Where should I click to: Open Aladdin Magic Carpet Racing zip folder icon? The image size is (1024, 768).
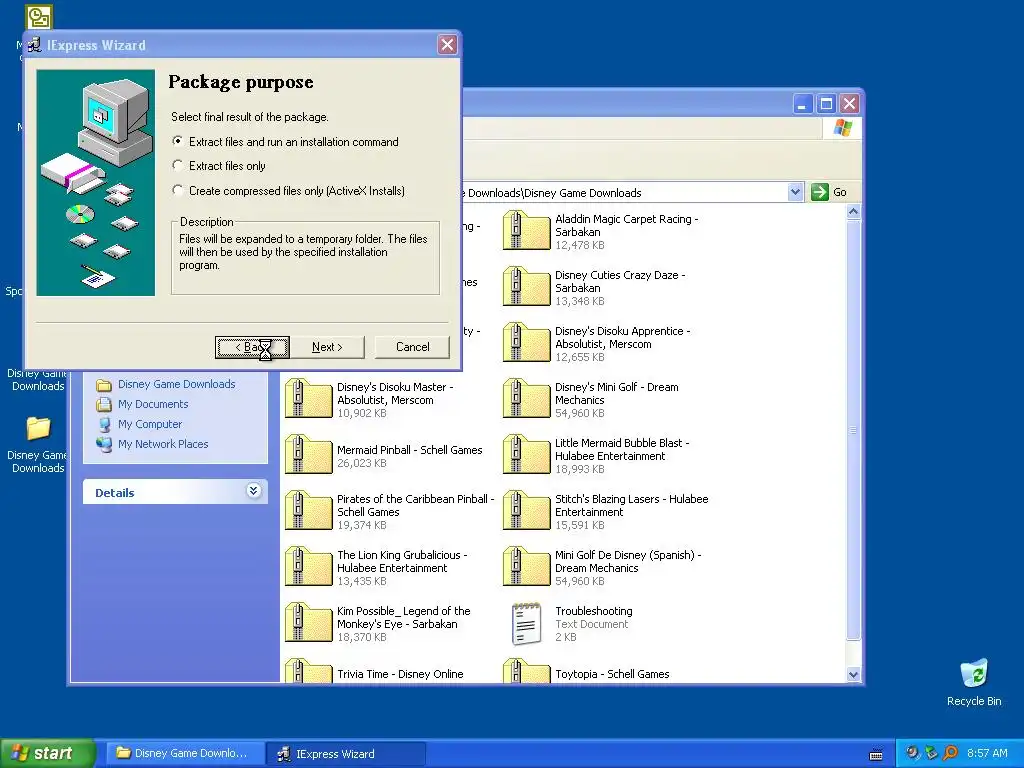click(x=526, y=231)
